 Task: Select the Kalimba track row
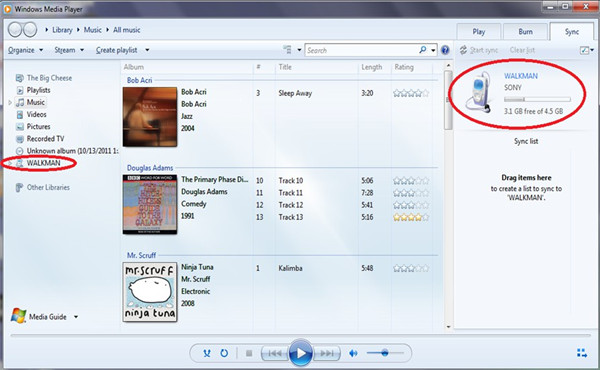pos(342,268)
